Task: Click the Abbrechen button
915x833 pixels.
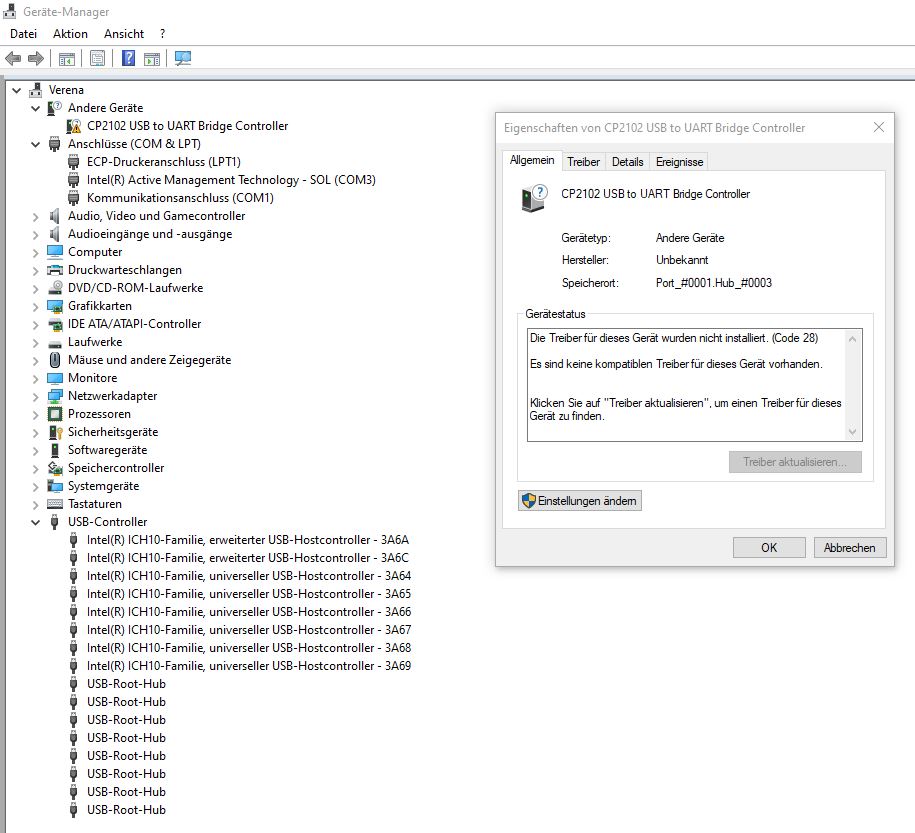Action: [x=850, y=548]
